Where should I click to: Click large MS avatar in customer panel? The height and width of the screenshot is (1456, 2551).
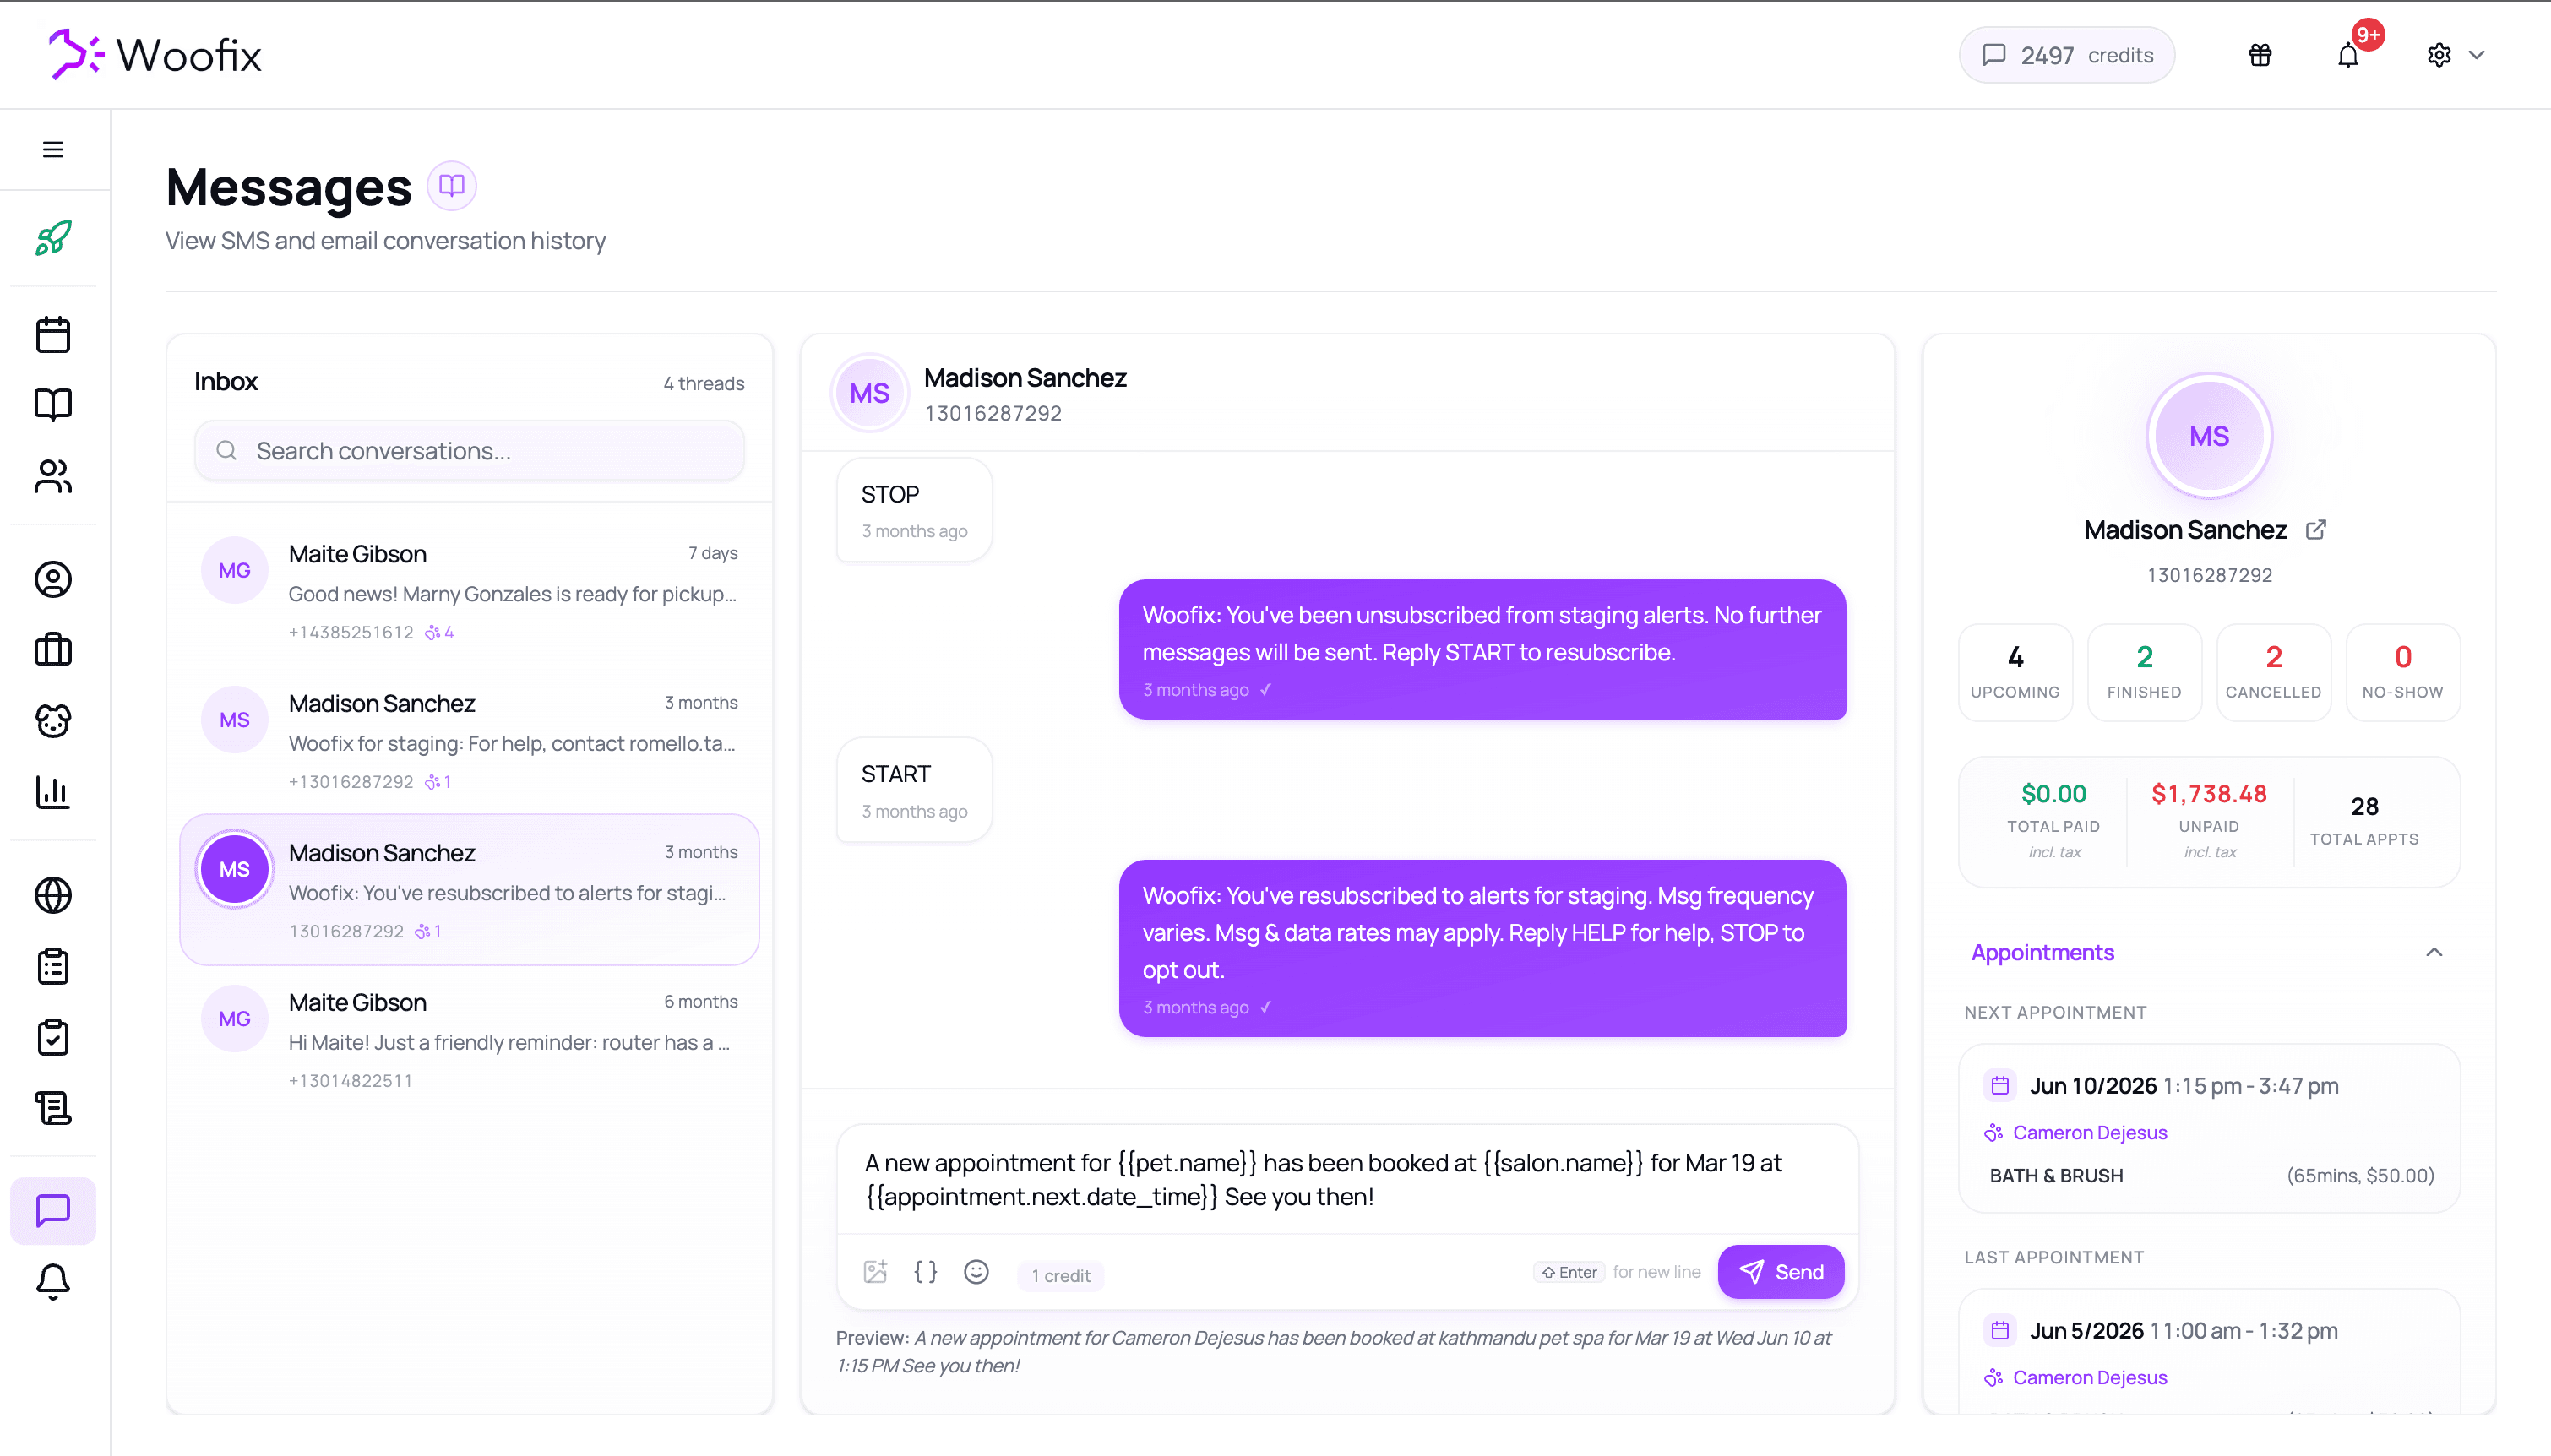tap(2209, 436)
